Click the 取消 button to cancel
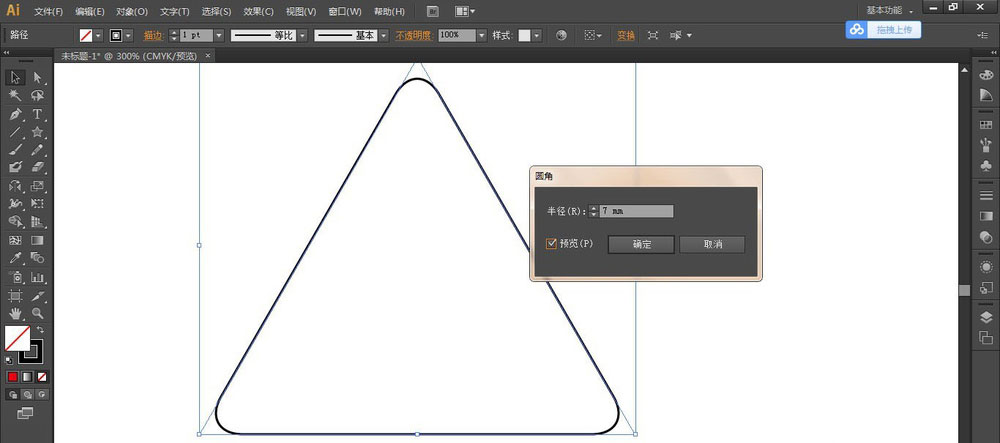The width and height of the screenshot is (1000, 443). point(712,244)
